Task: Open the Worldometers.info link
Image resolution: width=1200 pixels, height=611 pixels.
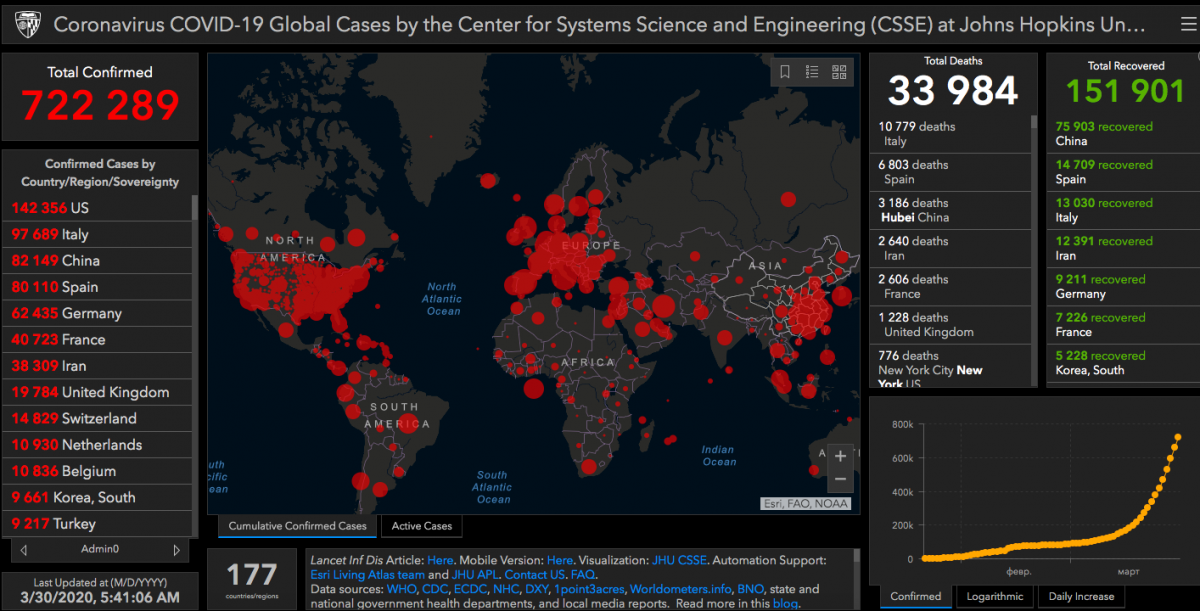Action: [680, 589]
